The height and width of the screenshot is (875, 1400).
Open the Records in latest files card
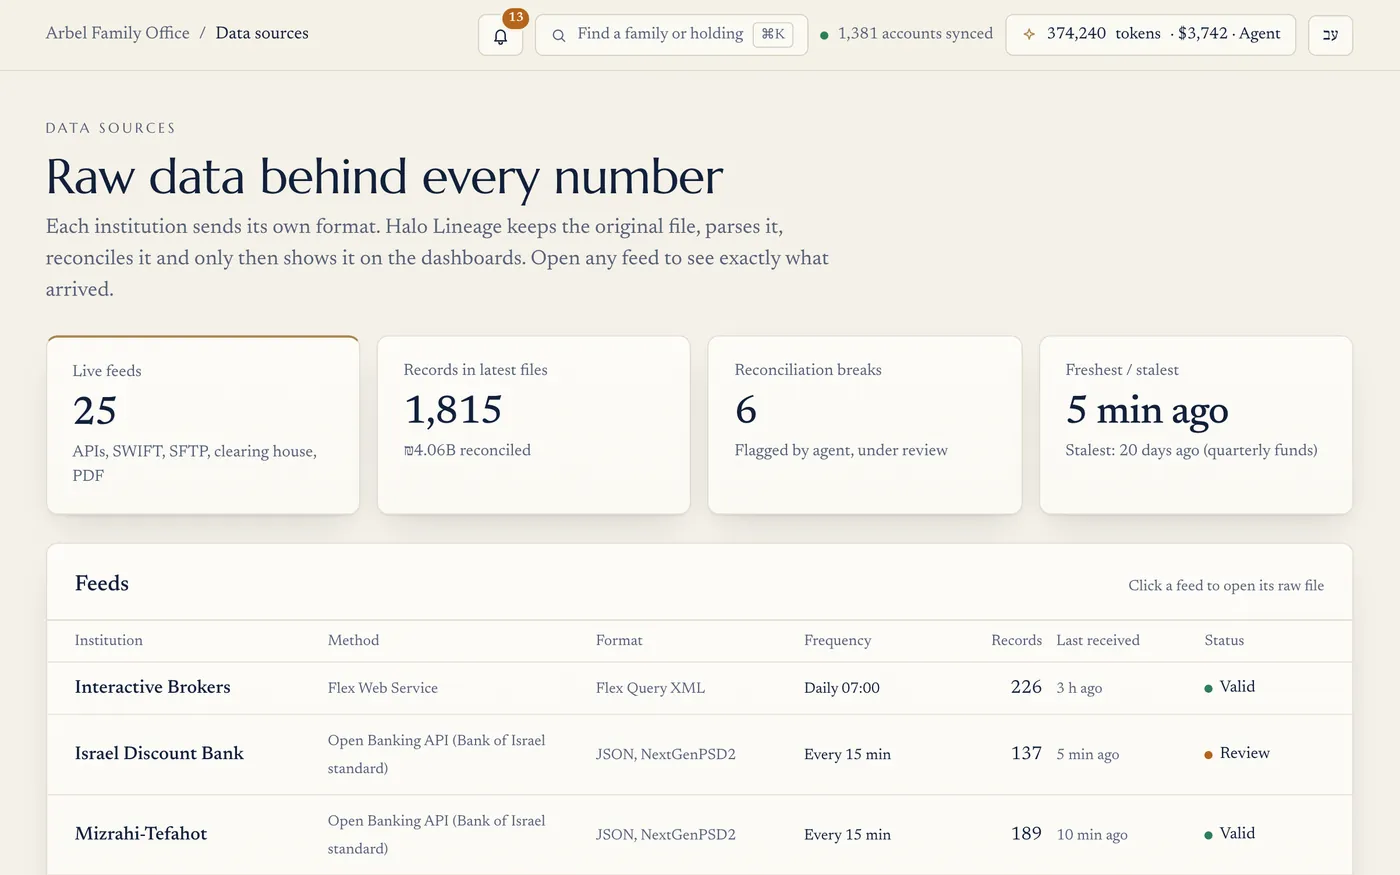coord(534,425)
